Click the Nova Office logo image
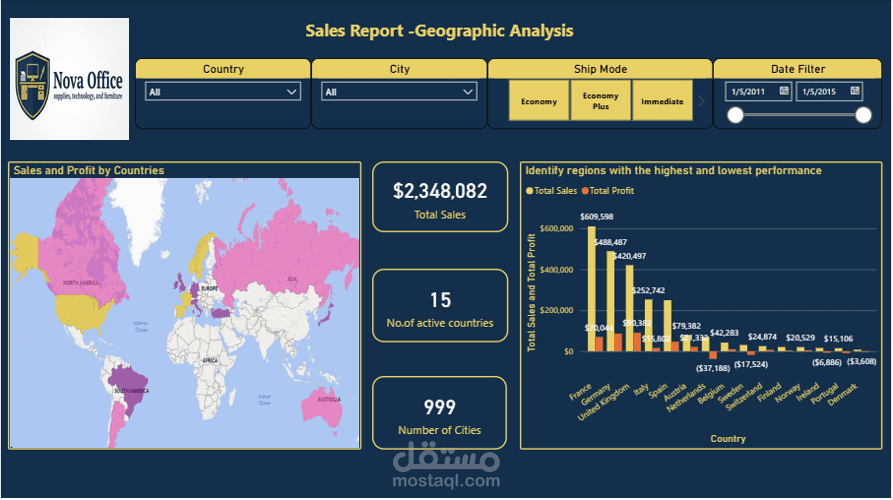Viewport: 893px width, 500px height. 69,79
